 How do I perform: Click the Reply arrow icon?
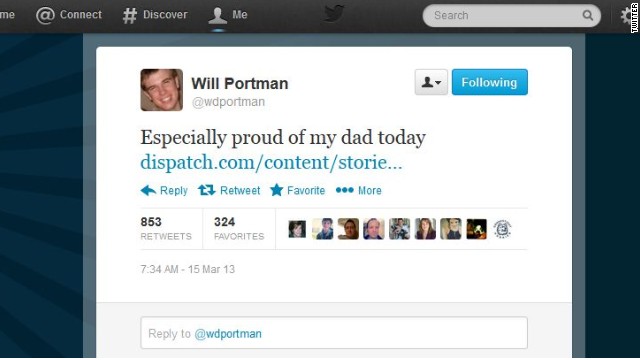148,190
